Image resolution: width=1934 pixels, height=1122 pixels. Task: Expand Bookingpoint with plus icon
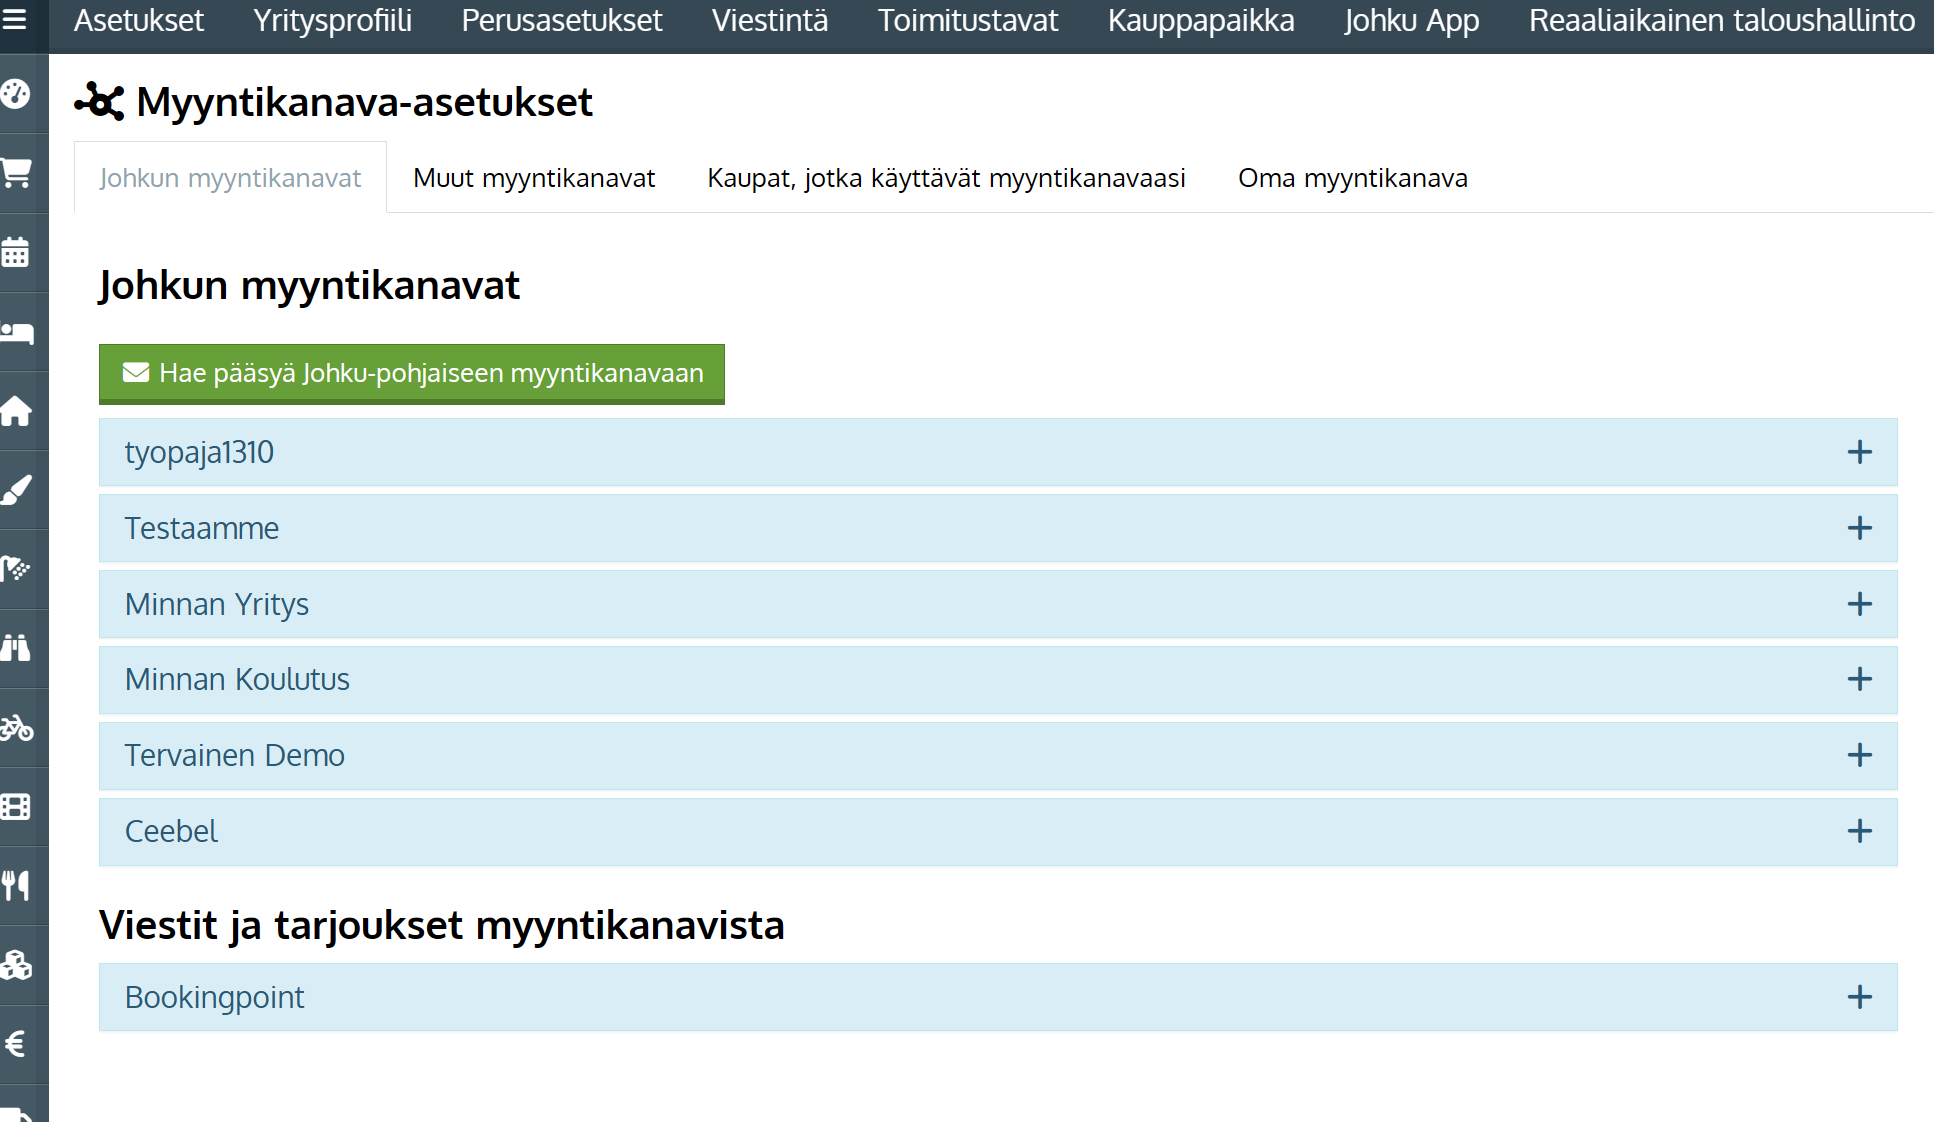point(1859,997)
